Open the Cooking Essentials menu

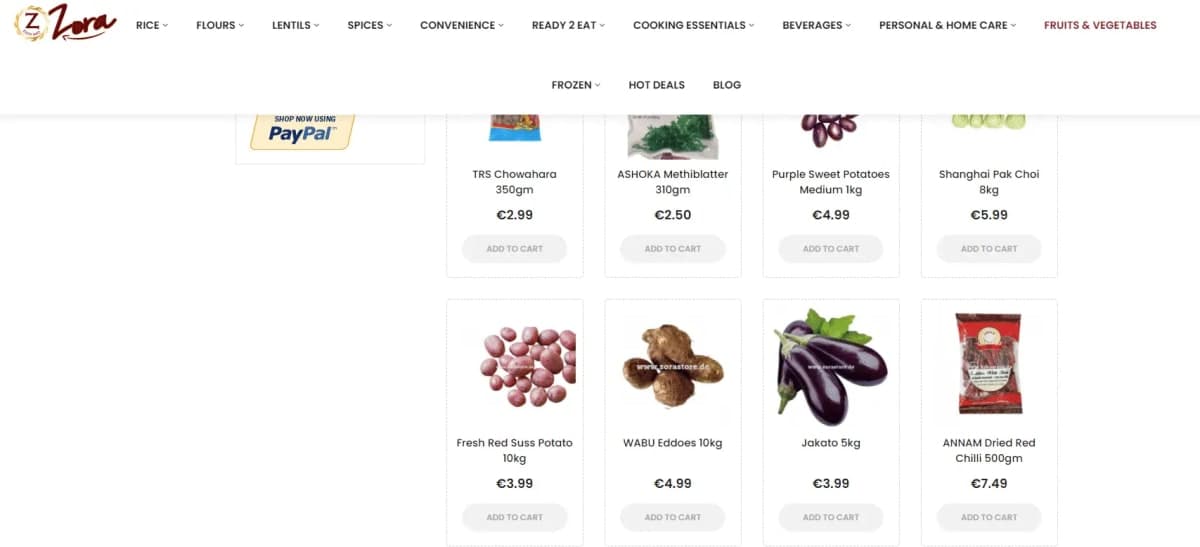693,25
